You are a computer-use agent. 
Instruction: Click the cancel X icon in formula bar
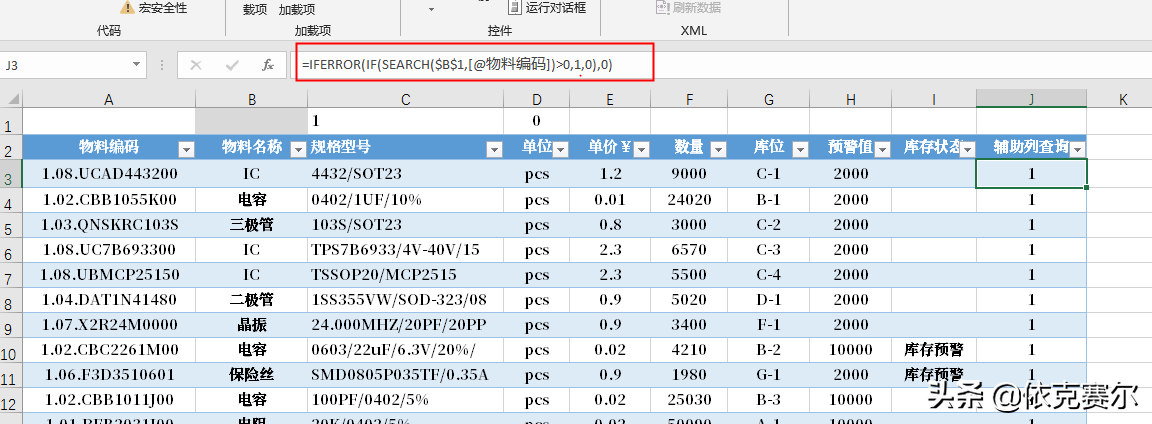[x=195, y=65]
